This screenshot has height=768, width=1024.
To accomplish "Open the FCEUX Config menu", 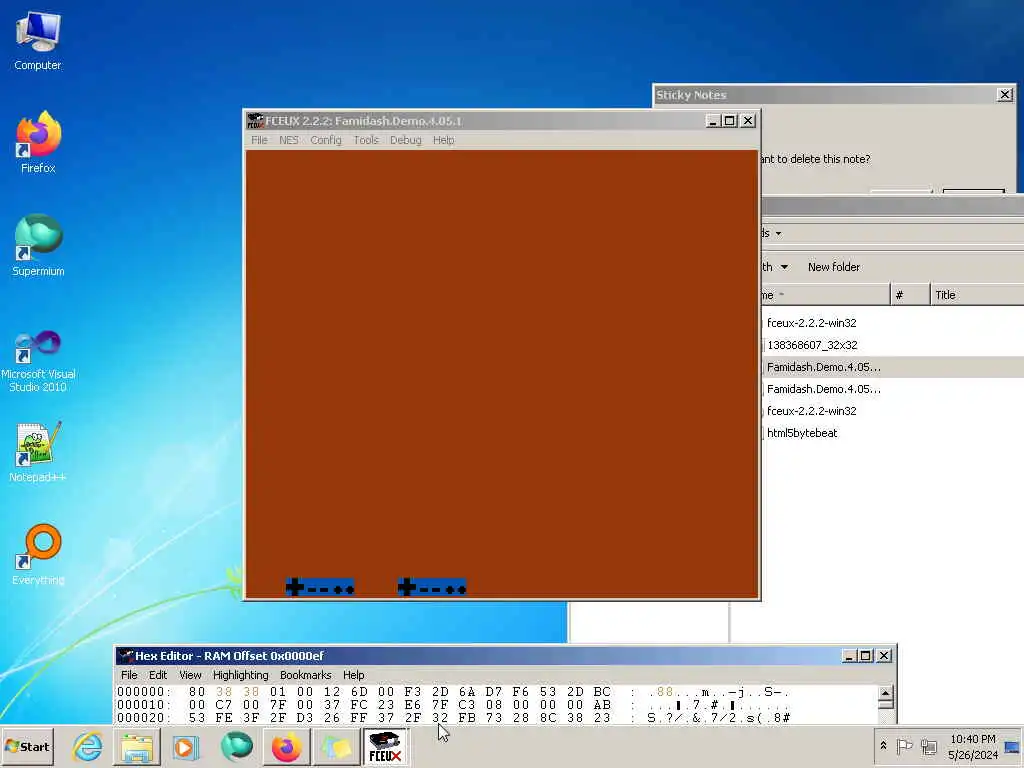I will [x=326, y=140].
